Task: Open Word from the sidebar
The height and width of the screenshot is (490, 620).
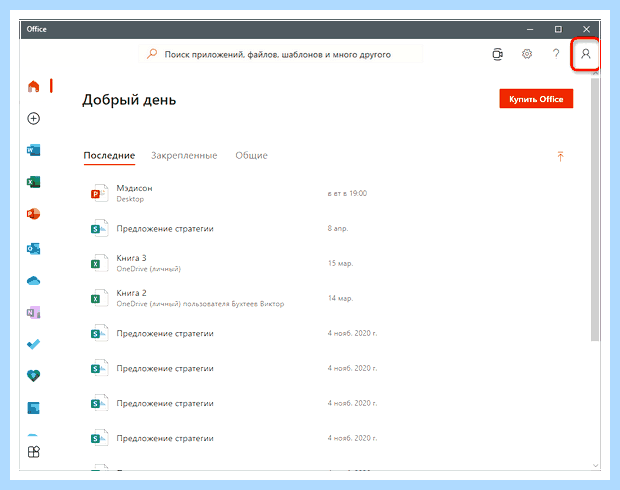Action: coord(34,150)
